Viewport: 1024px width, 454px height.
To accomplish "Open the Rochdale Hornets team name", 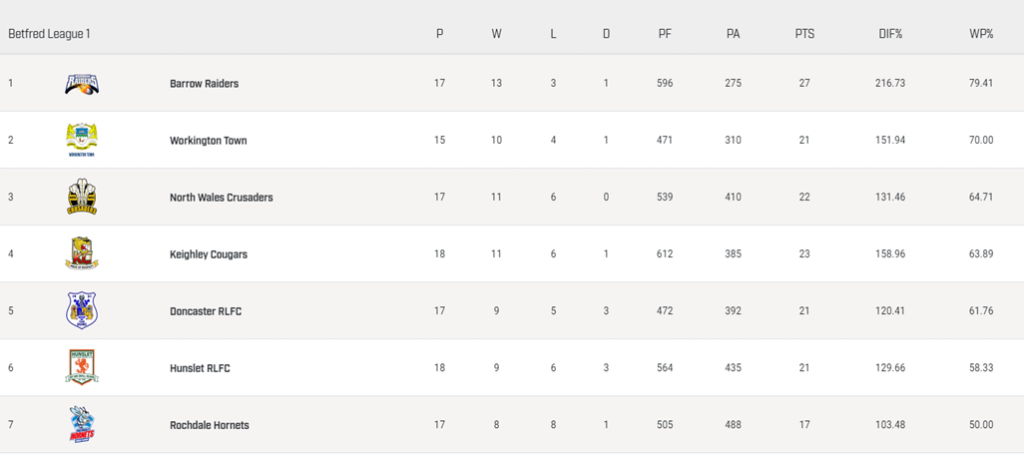I will tap(209, 425).
